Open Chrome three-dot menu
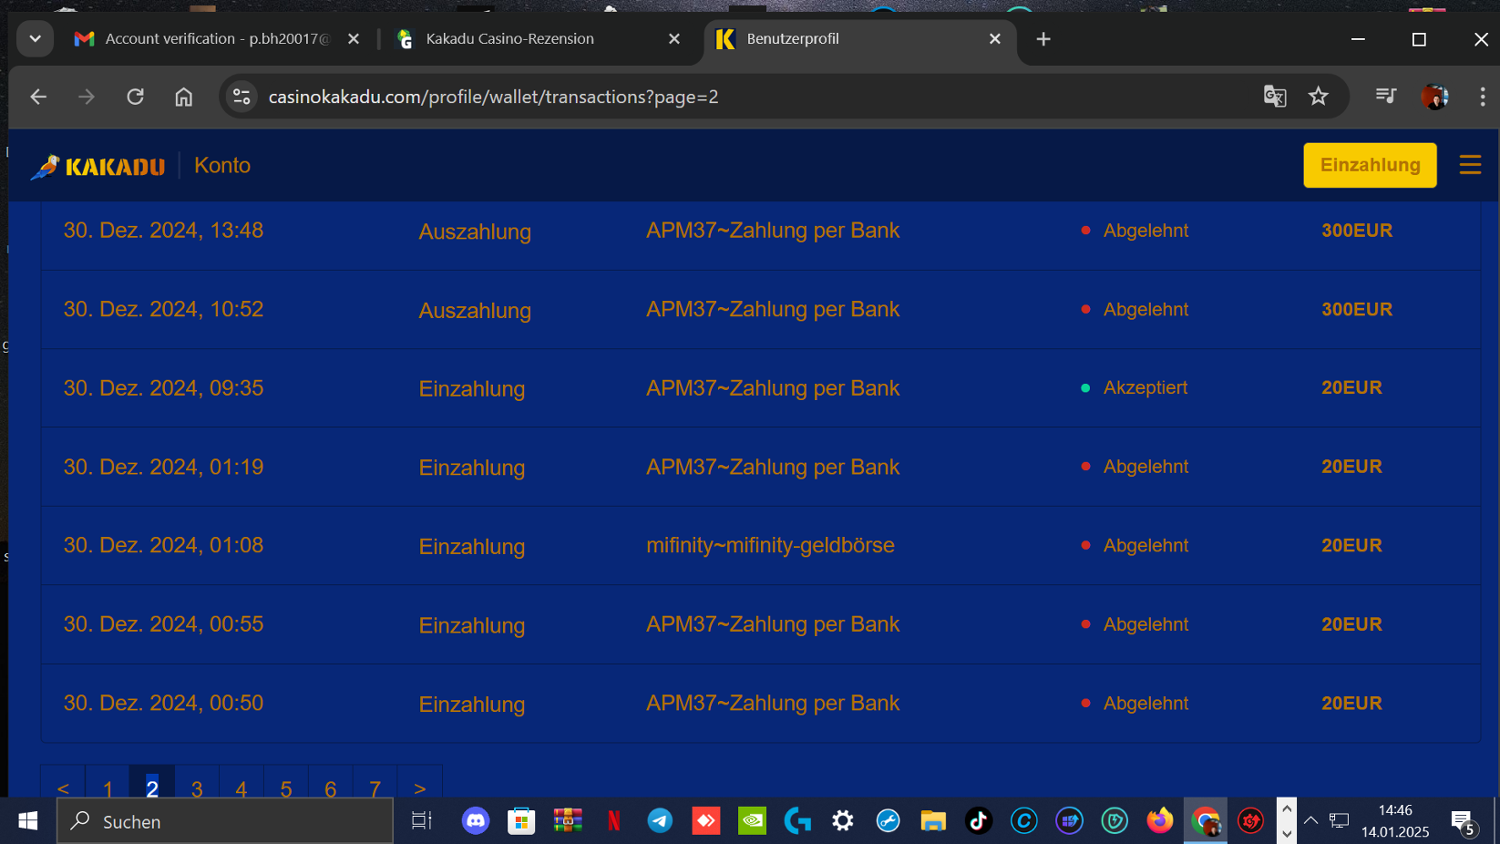 (x=1482, y=97)
